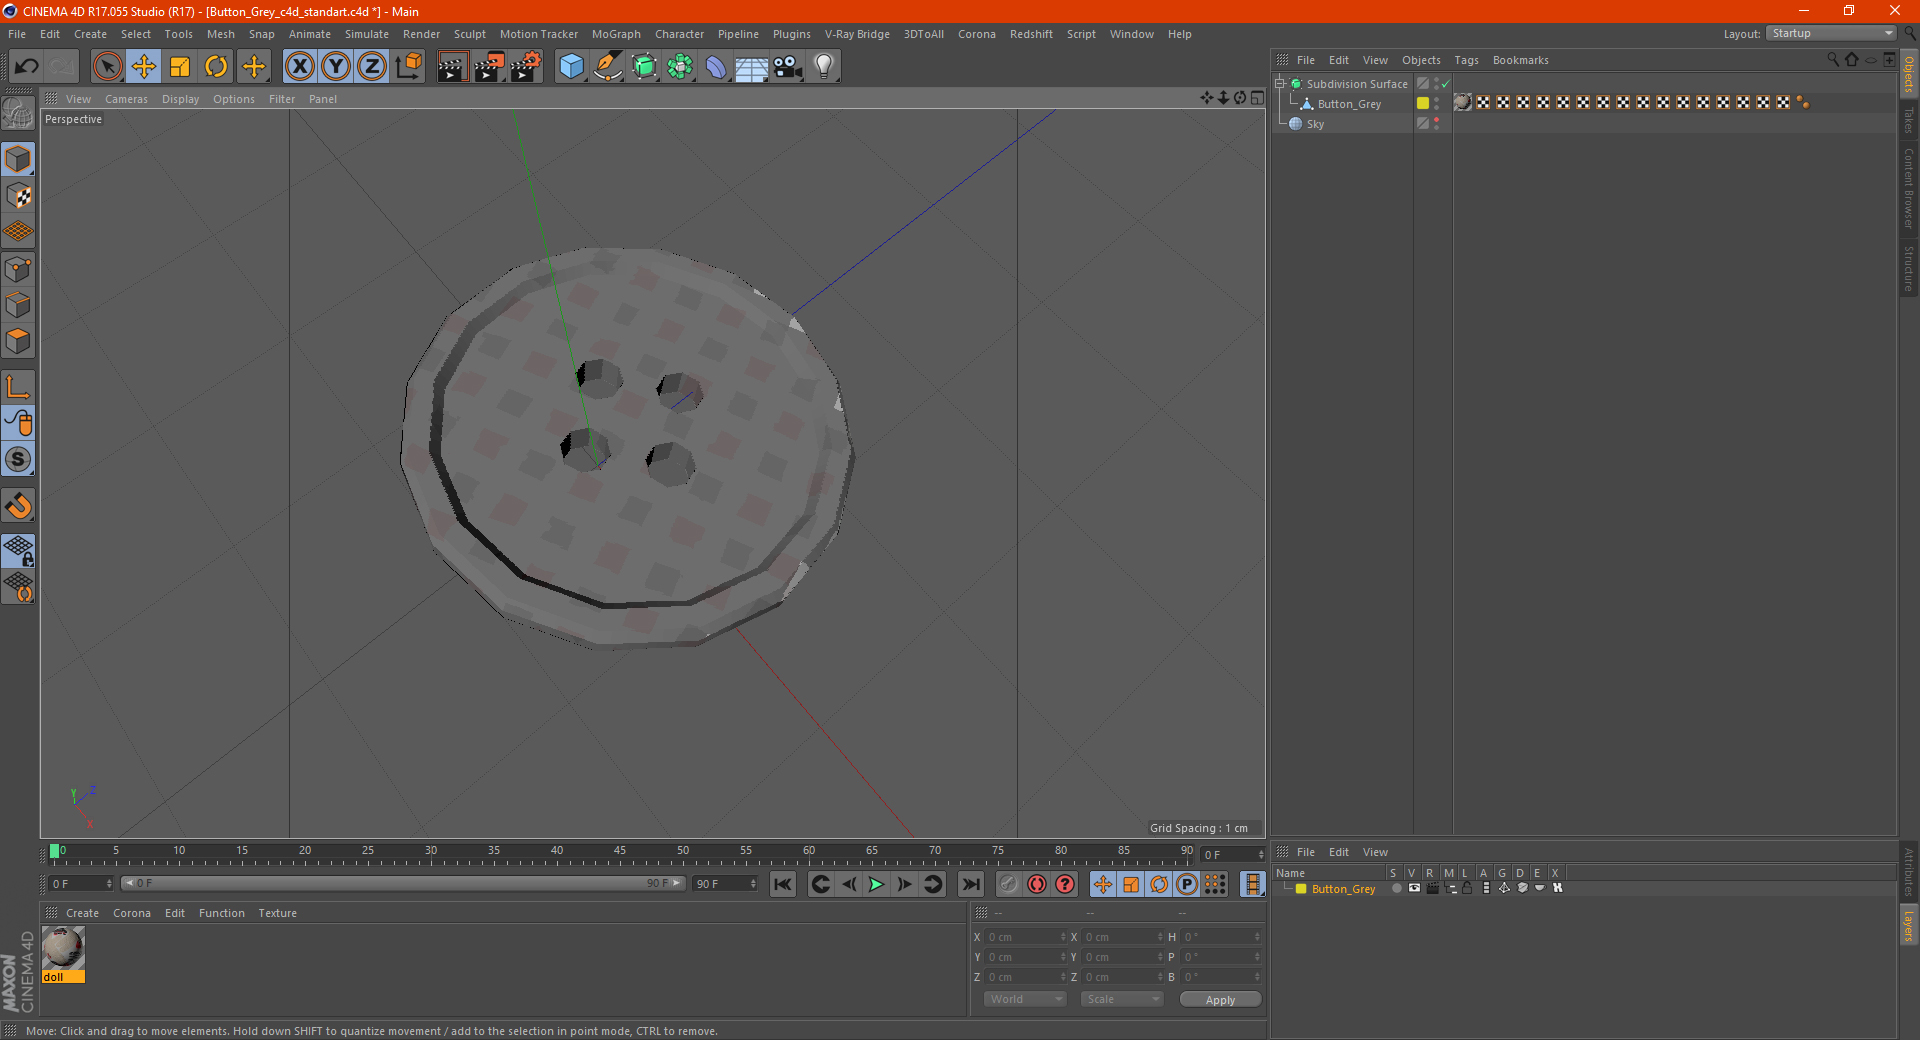Screen dimensions: 1920x1040
Task: Go to start of animation
Action: (783, 884)
